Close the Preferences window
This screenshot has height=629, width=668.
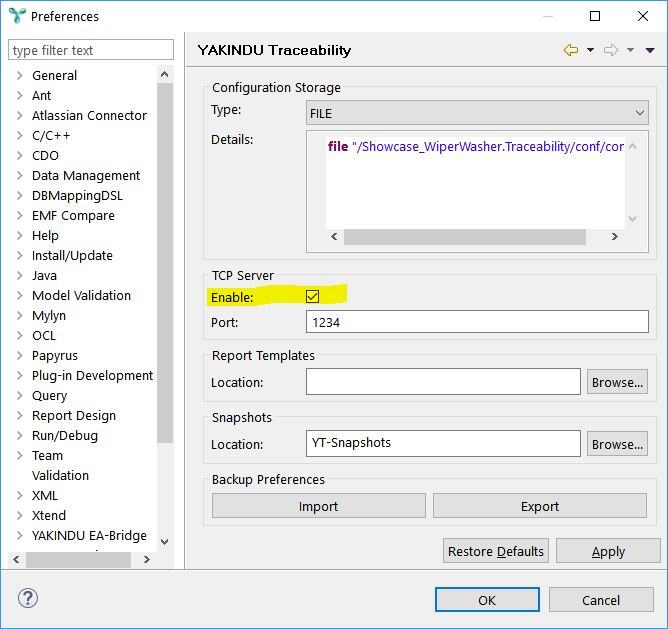(643, 16)
